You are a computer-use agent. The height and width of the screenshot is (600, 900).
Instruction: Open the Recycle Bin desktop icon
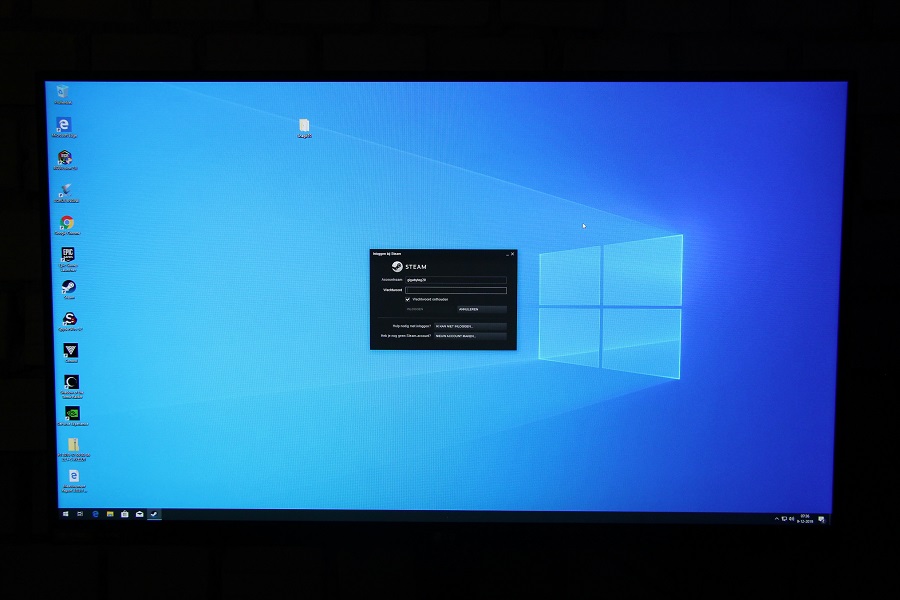(x=63, y=93)
